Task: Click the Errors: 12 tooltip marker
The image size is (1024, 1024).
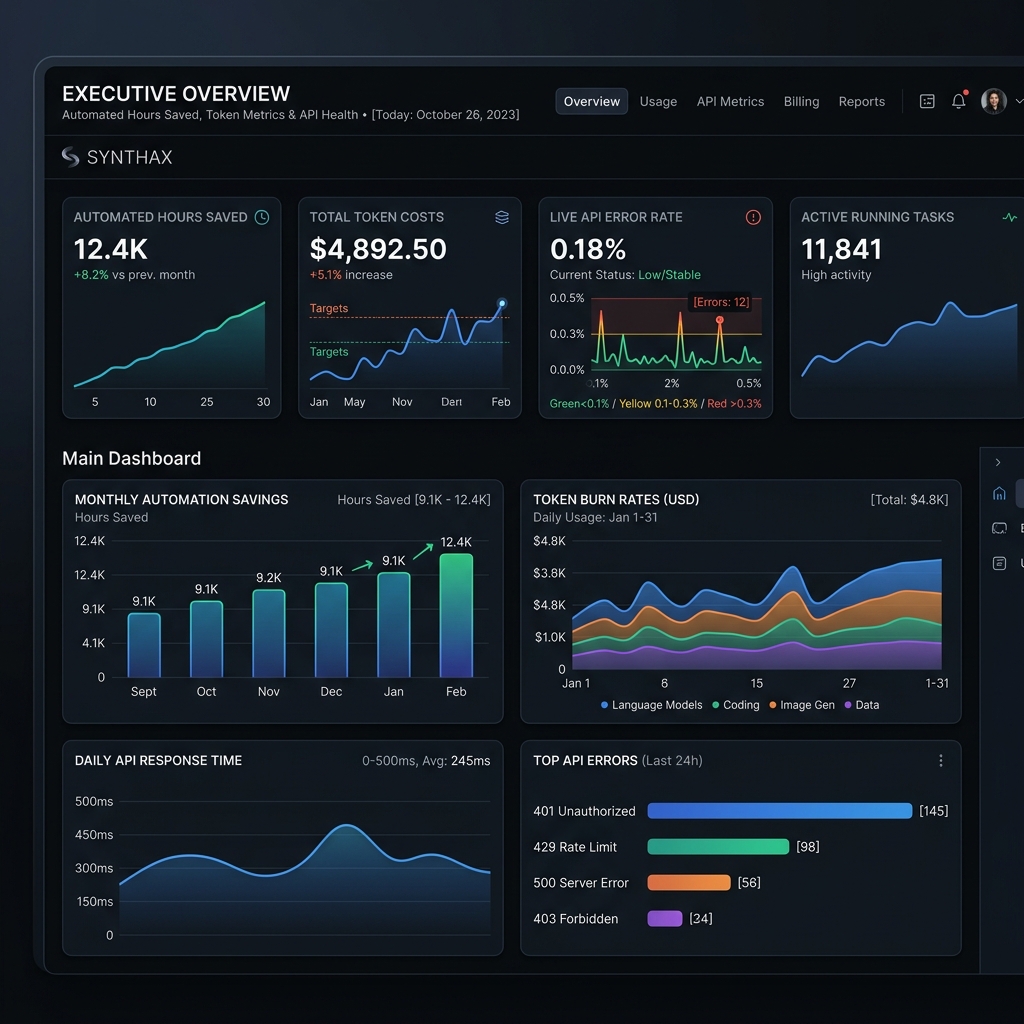Action: pyautogui.click(x=720, y=320)
